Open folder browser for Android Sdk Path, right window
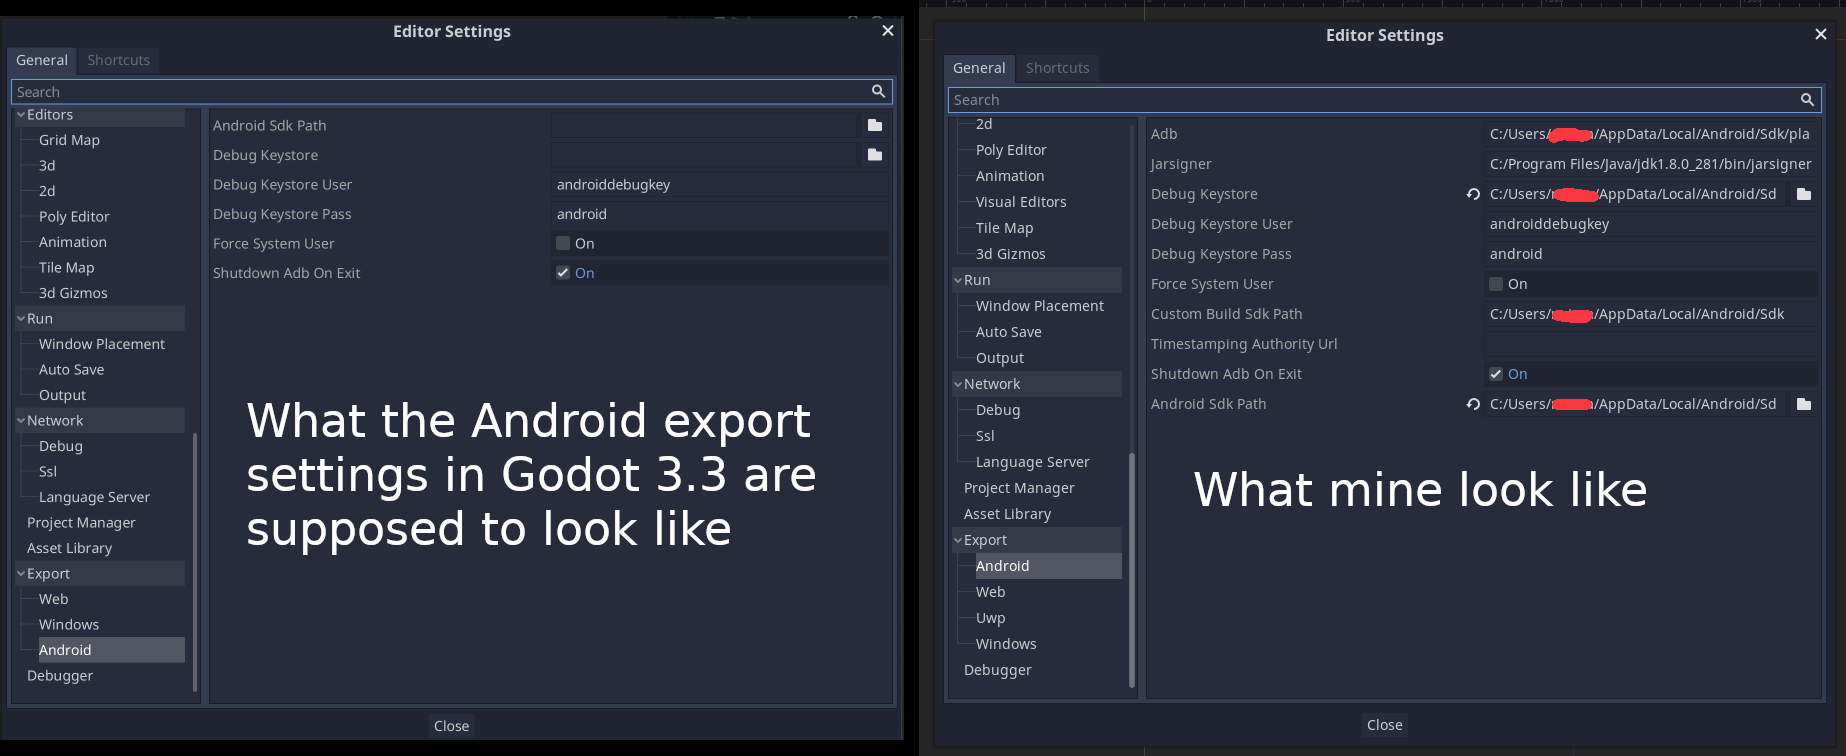Viewport: 1846px width, 756px height. coord(1804,404)
